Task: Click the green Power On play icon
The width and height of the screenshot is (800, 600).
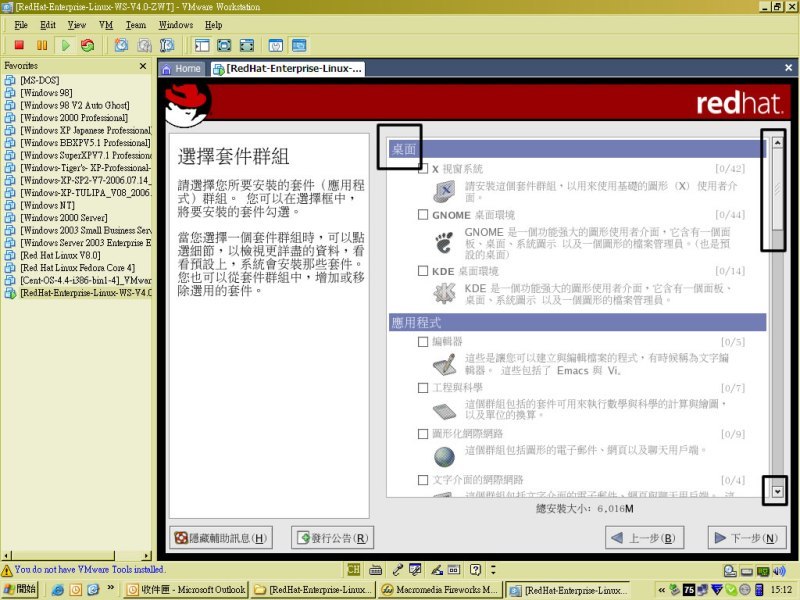Action: (65, 45)
